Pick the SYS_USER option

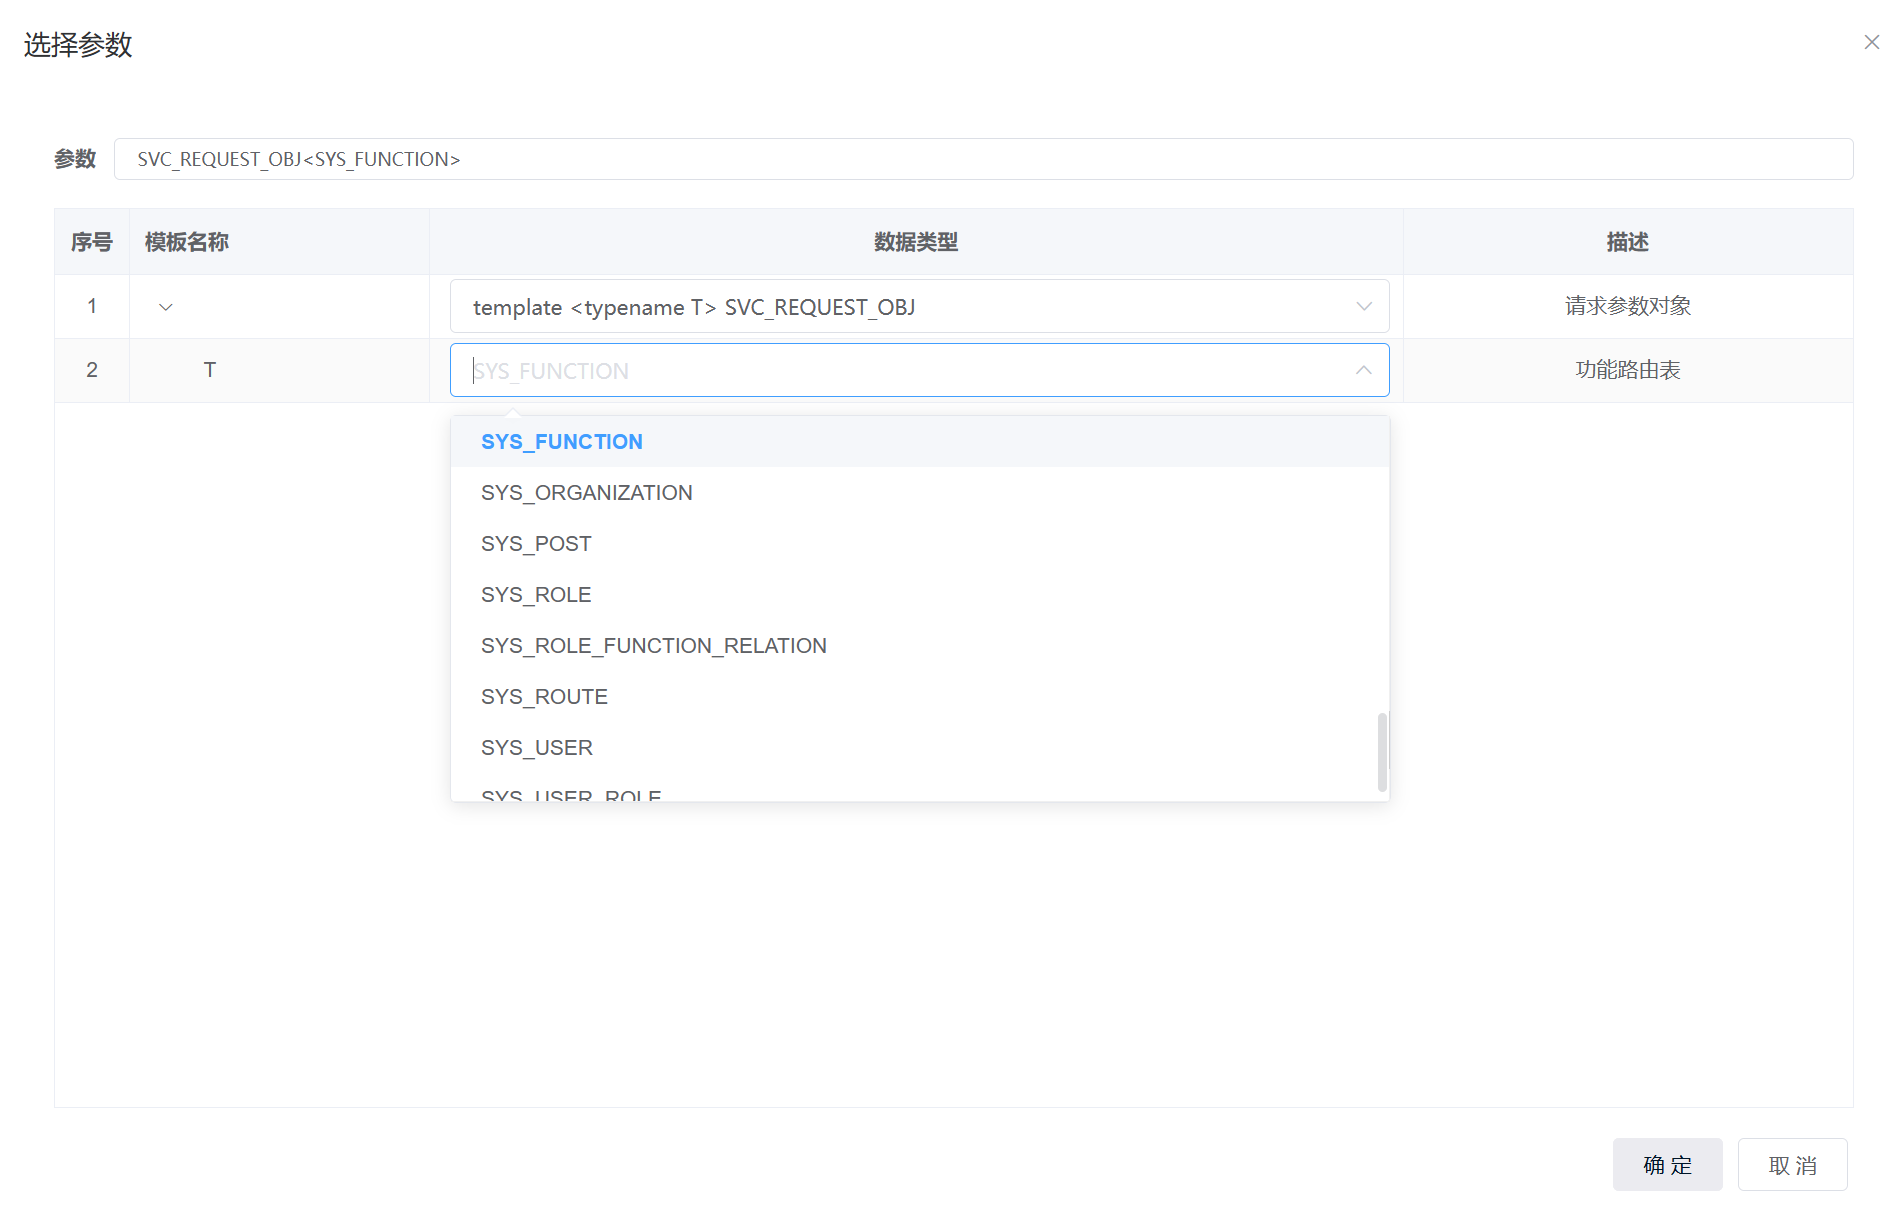coord(537,748)
